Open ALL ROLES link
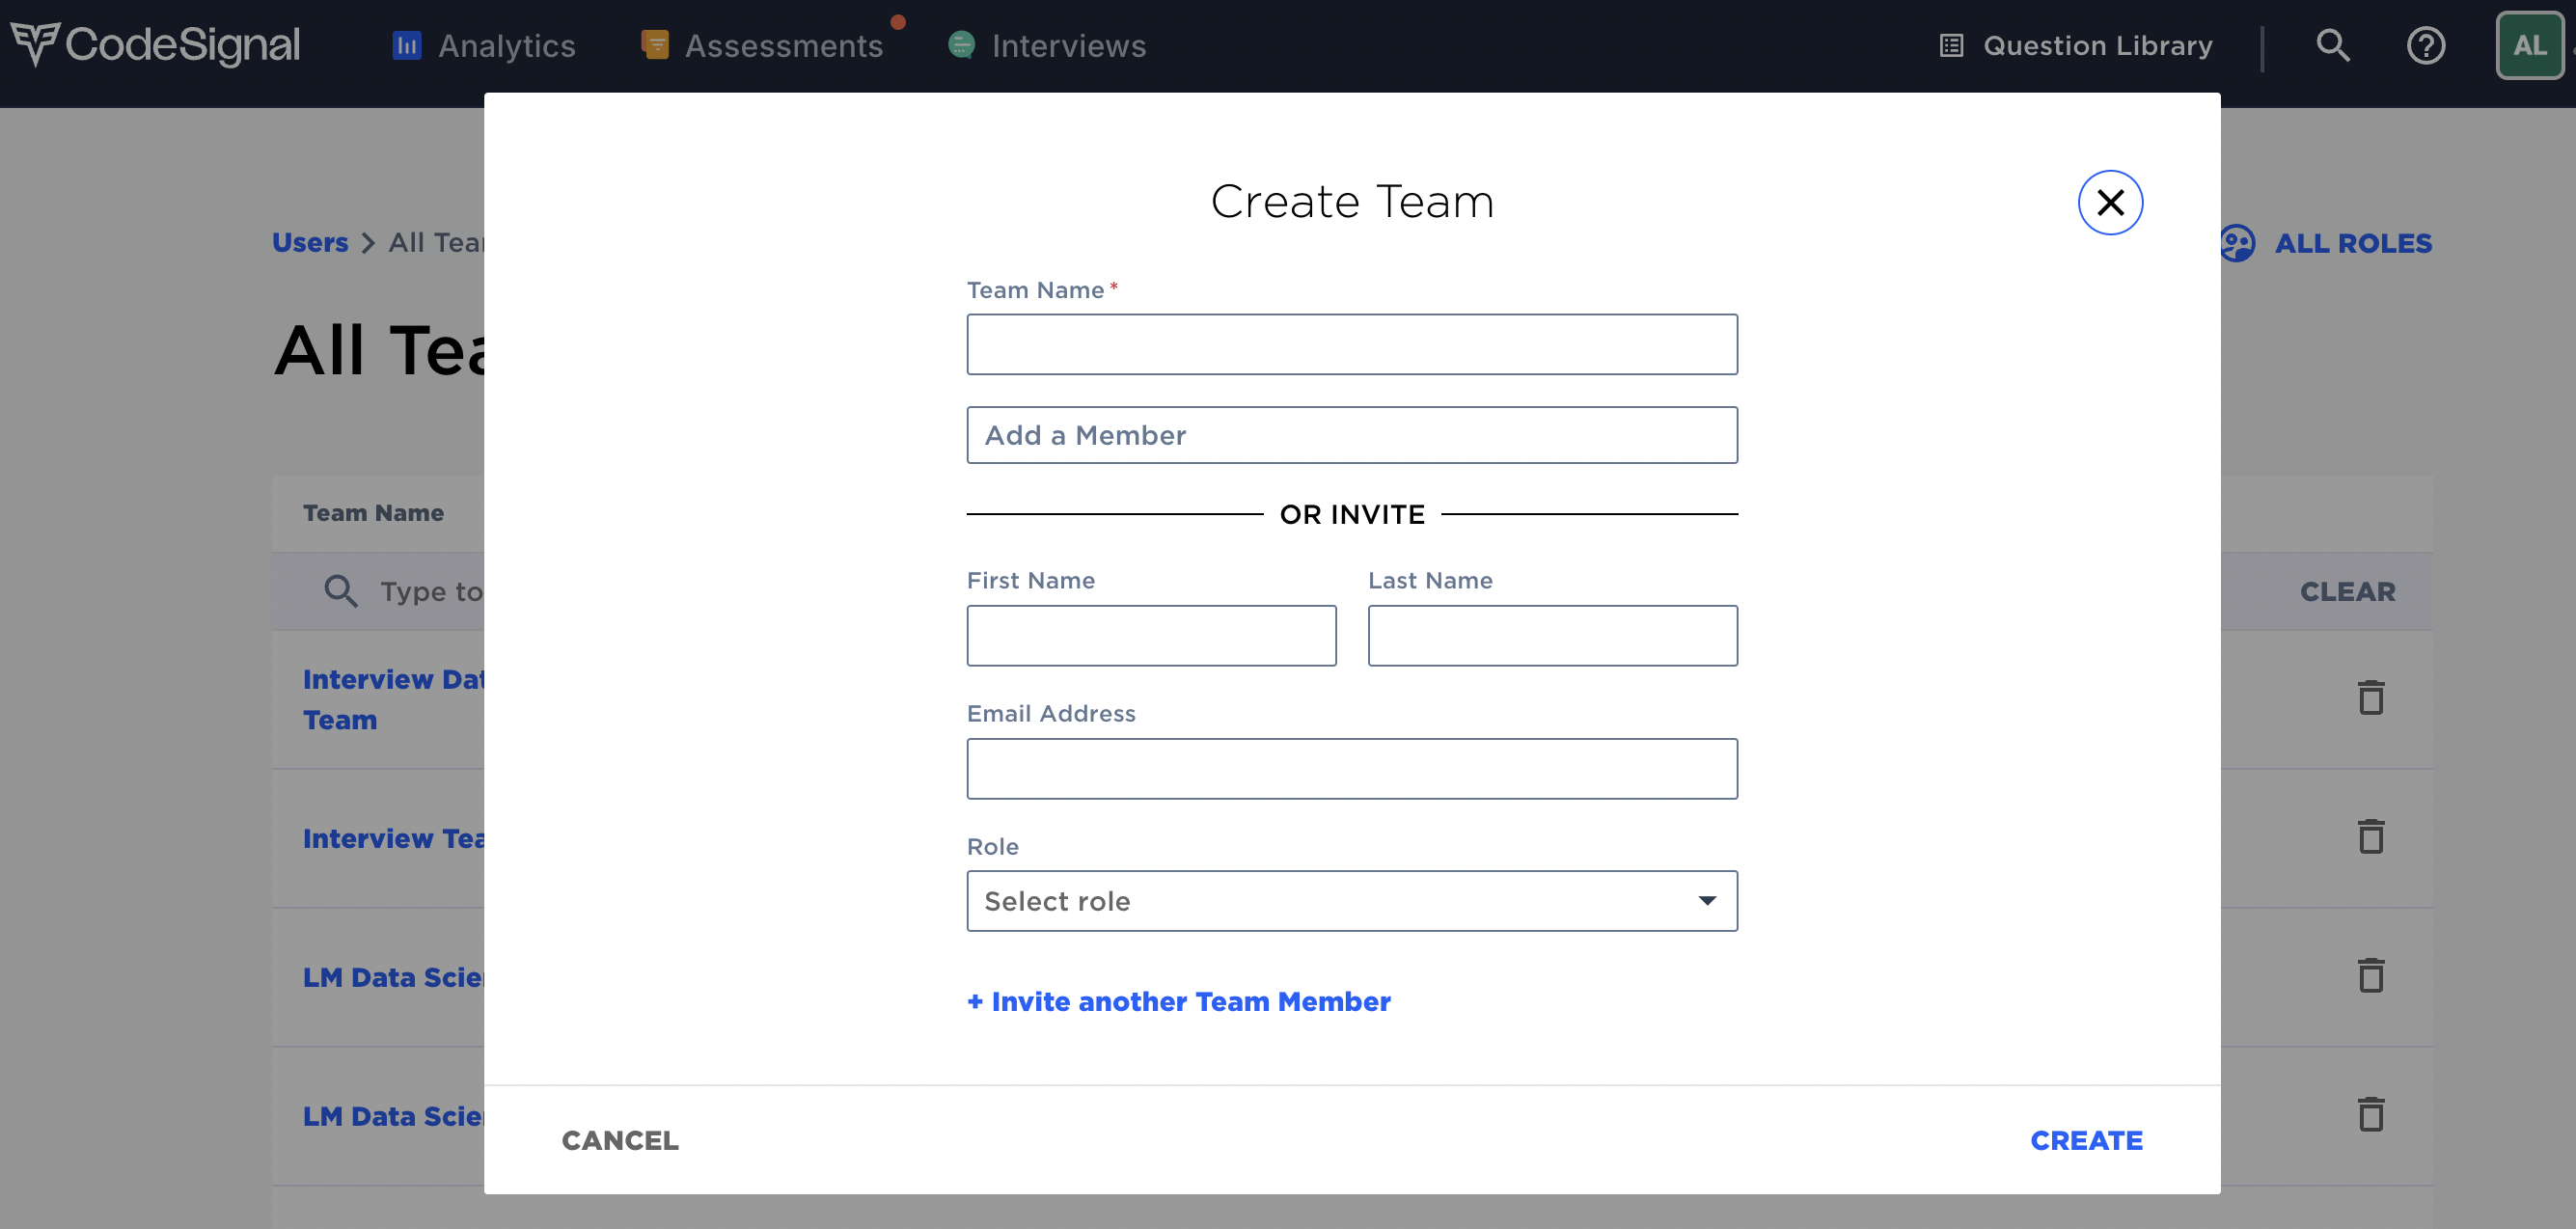 coord(2353,243)
